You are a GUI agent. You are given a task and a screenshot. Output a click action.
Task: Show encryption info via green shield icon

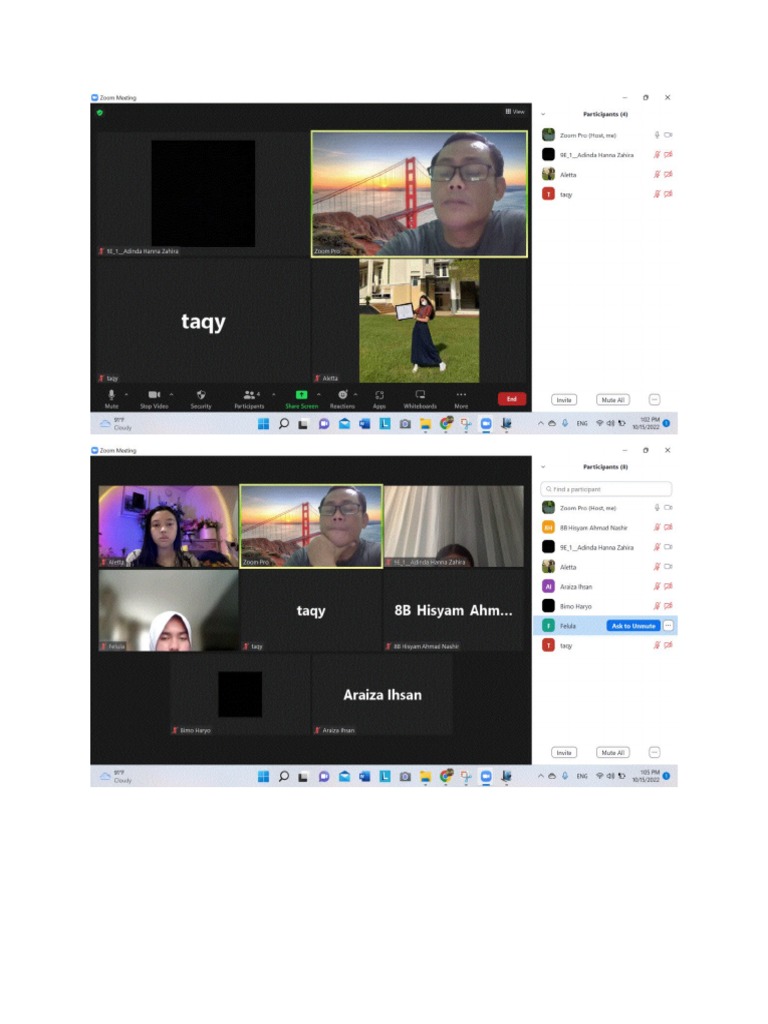click(100, 112)
